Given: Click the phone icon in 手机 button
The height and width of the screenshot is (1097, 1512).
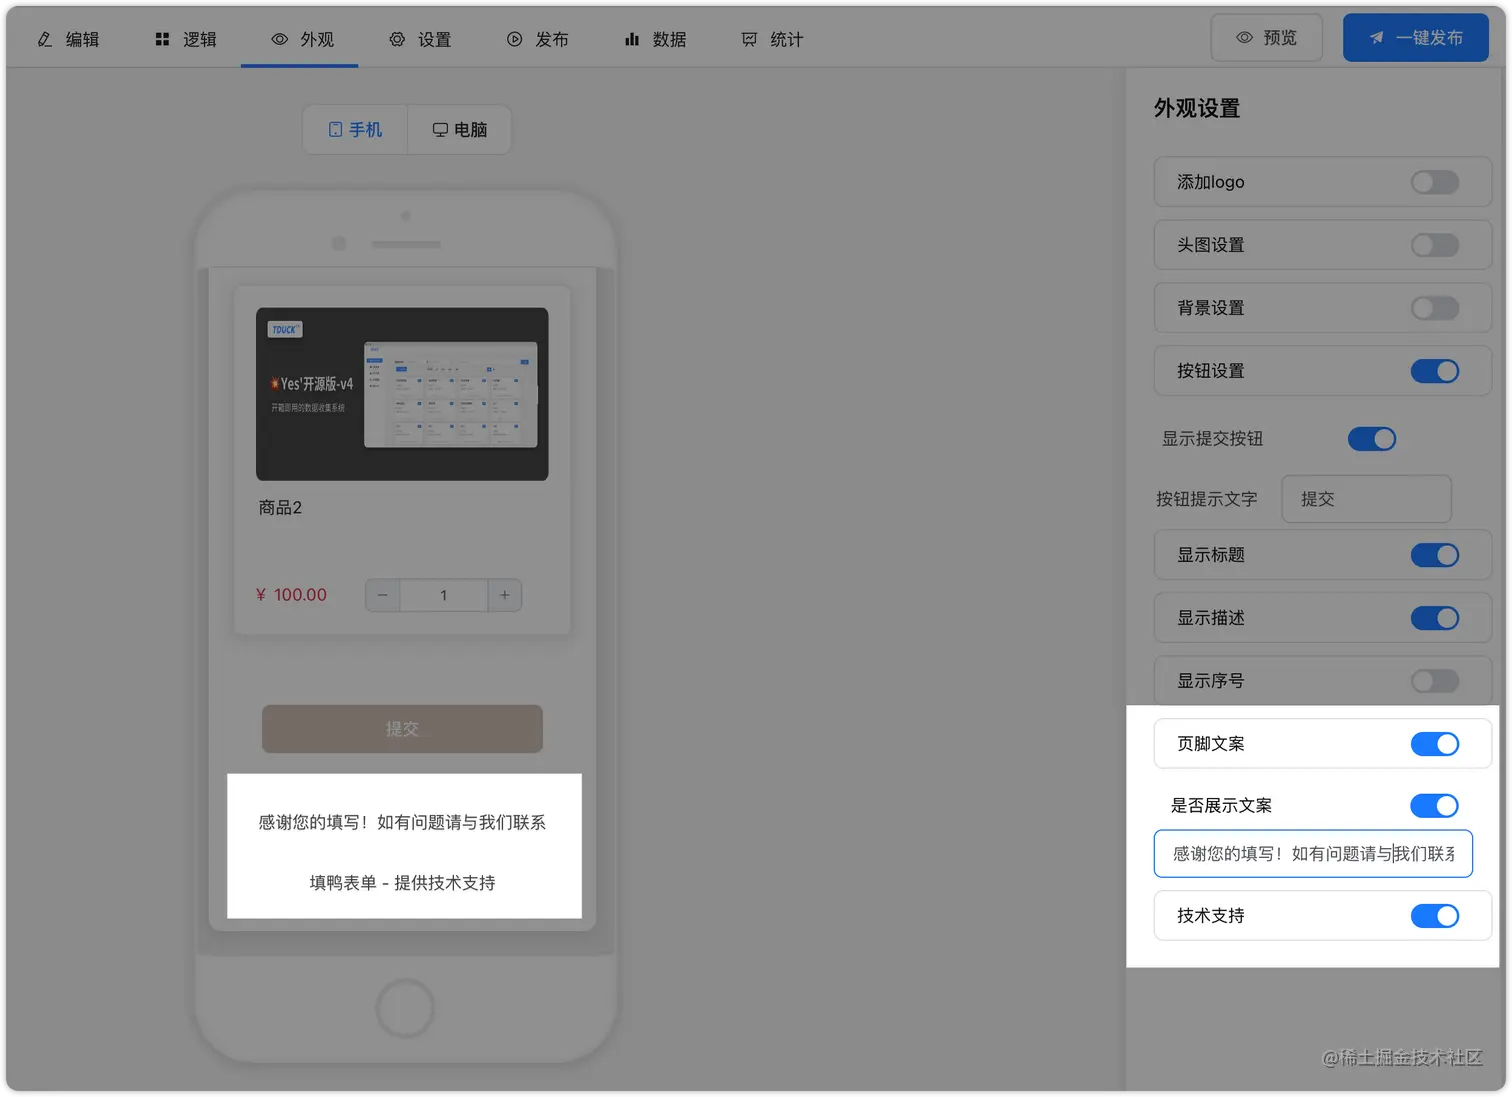Looking at the screenshot, I should [336, 130].
